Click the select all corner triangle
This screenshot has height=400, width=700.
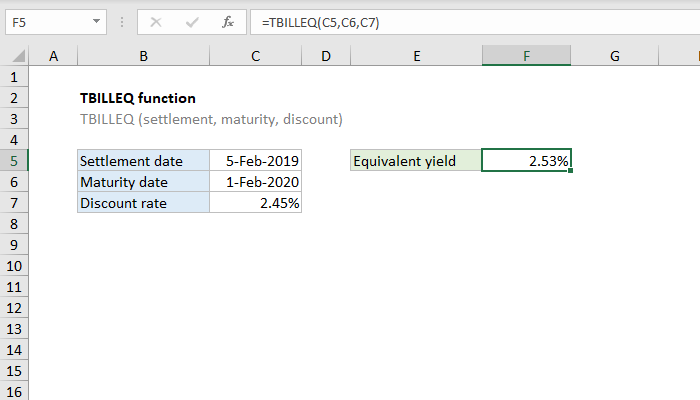tap(18, 56)
